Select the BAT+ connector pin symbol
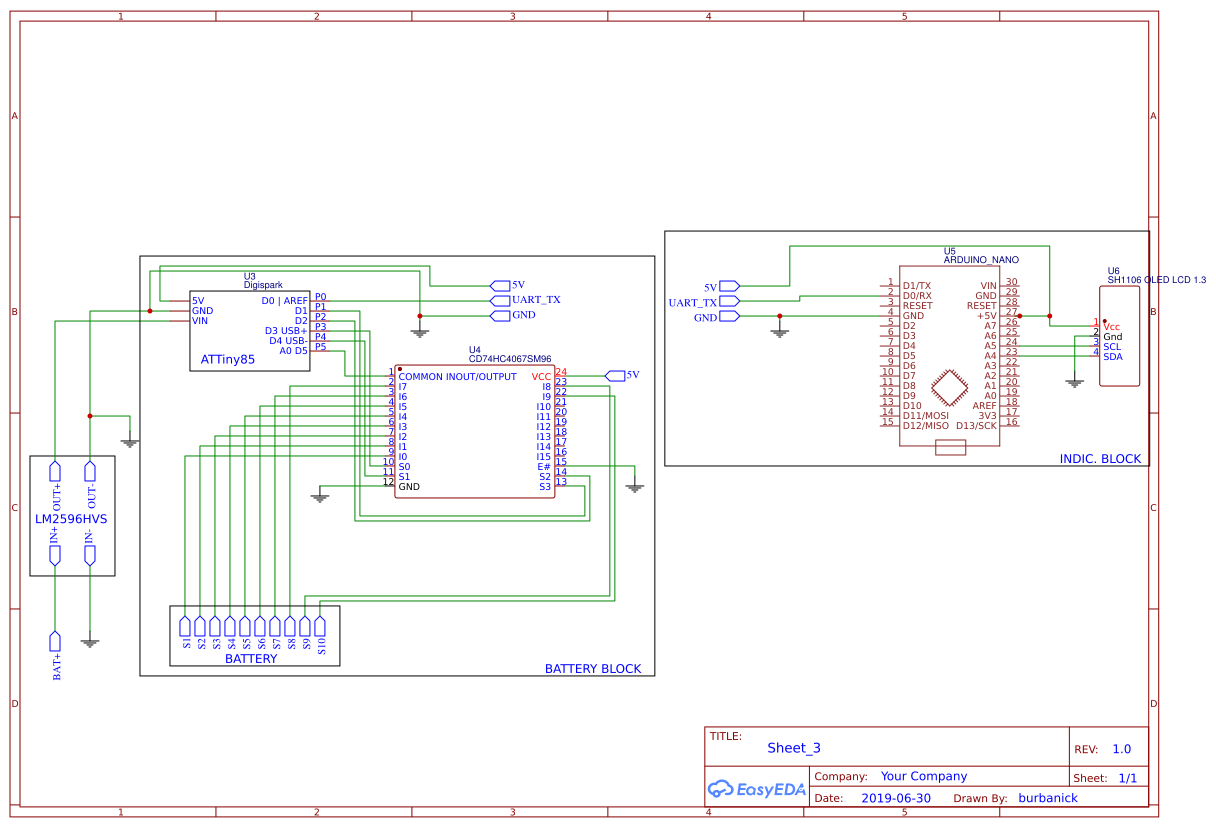The height and width of the screenshot is (827, 1216). click(x=53, y=640)
